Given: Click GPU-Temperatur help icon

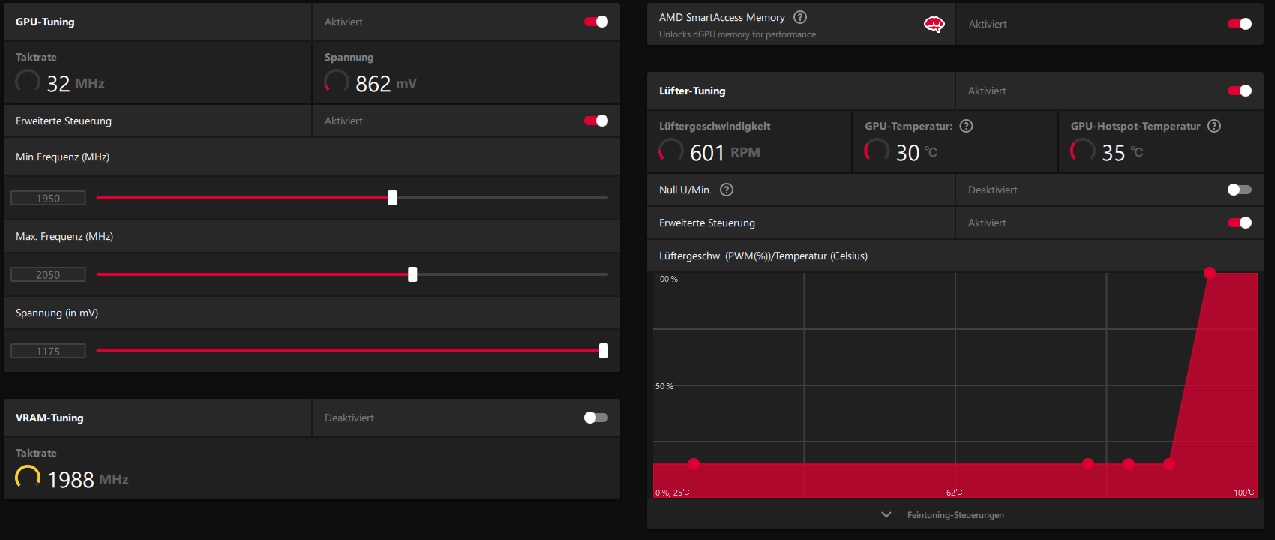Looking at the screenshot, I should point(966,126).
